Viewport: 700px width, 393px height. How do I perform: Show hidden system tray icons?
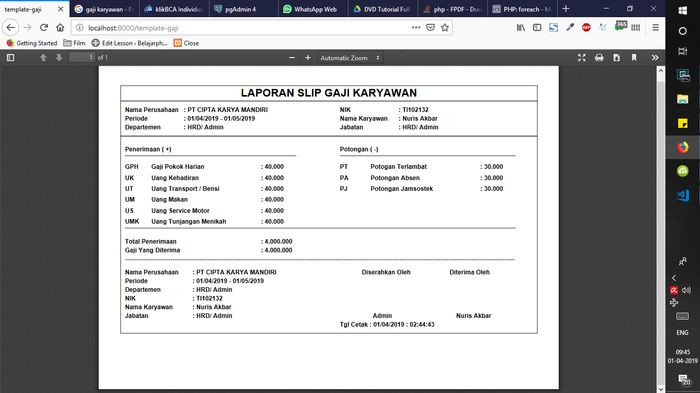click(674, 278)
